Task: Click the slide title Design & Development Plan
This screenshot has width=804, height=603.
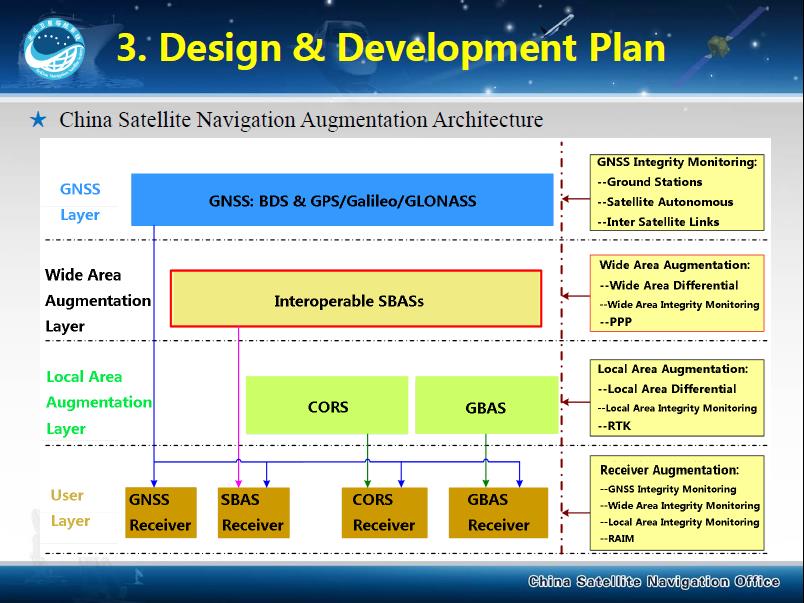Action: tap(391, 47)
